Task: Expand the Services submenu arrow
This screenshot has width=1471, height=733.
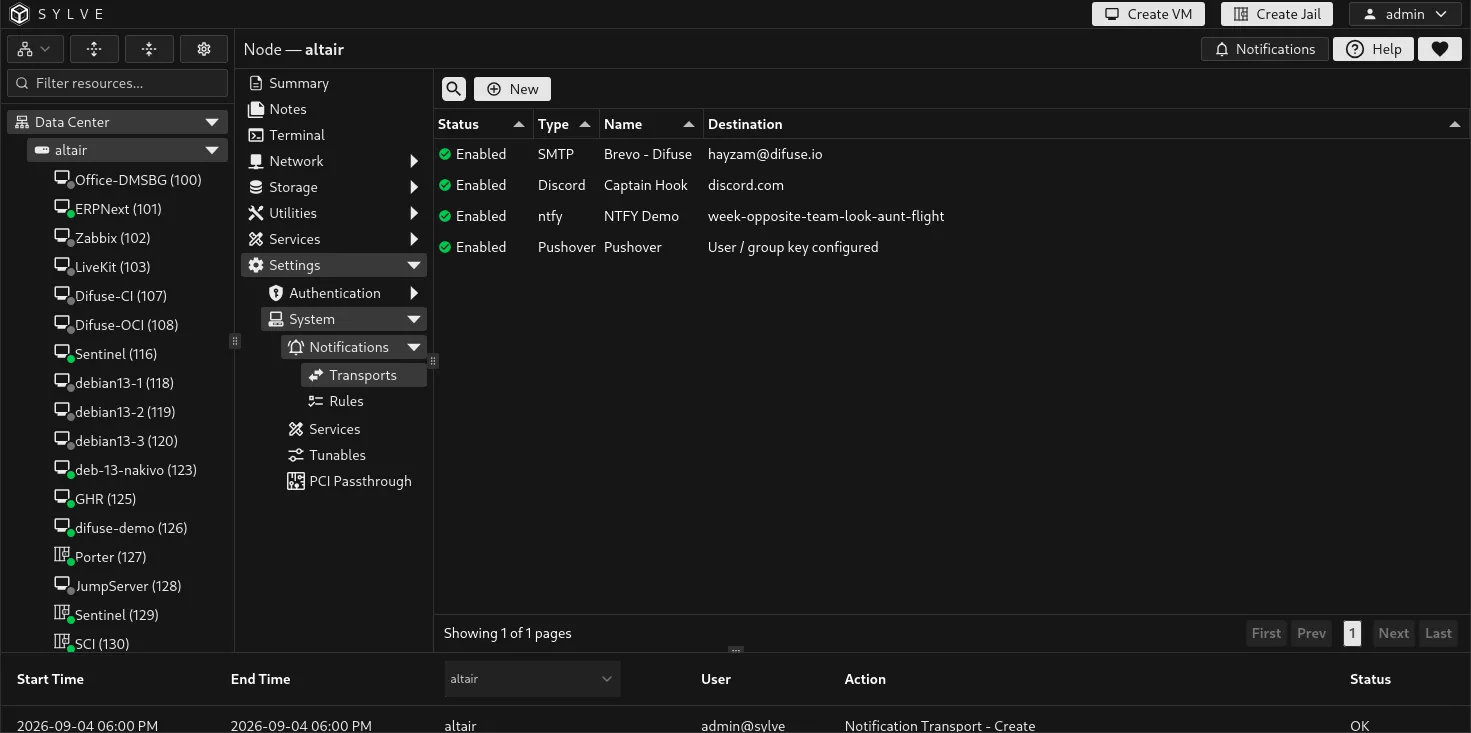Action: [414, 239]
